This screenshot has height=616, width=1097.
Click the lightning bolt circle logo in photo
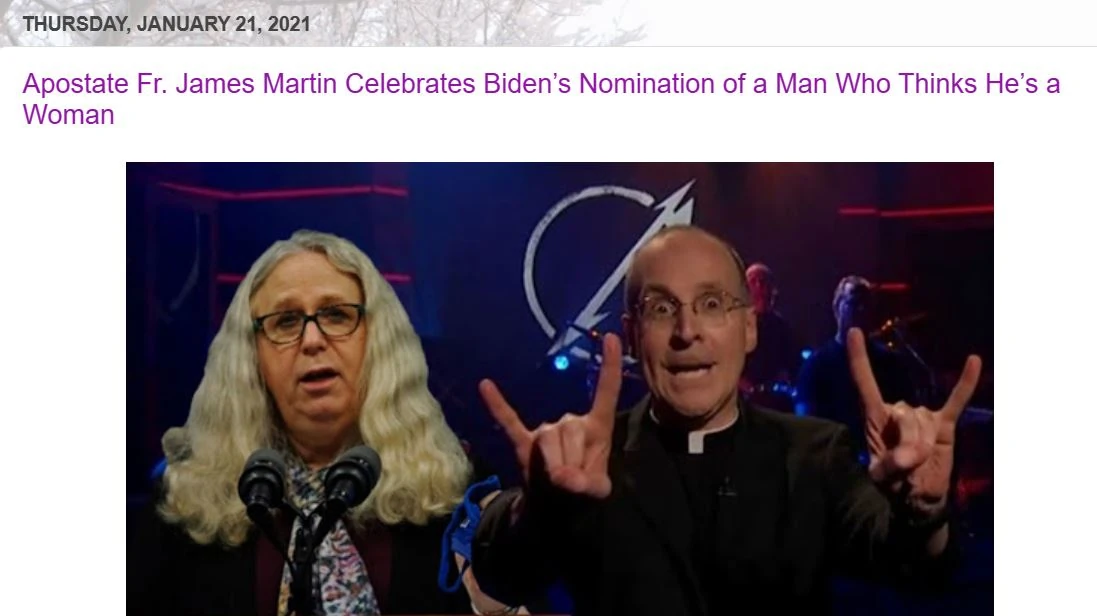click(x=608, y=266)
